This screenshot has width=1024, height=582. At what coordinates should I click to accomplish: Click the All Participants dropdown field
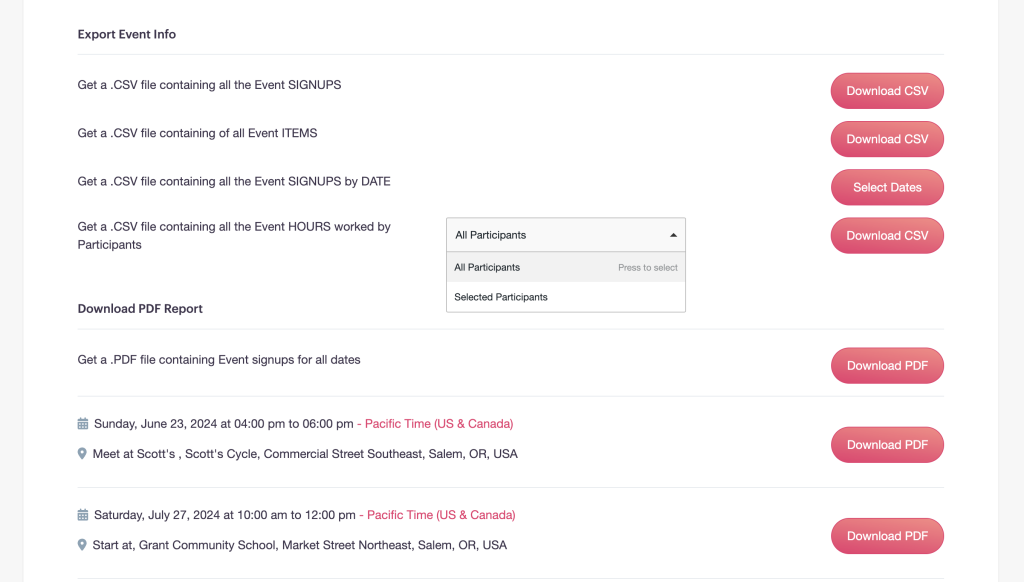(555, 235)
